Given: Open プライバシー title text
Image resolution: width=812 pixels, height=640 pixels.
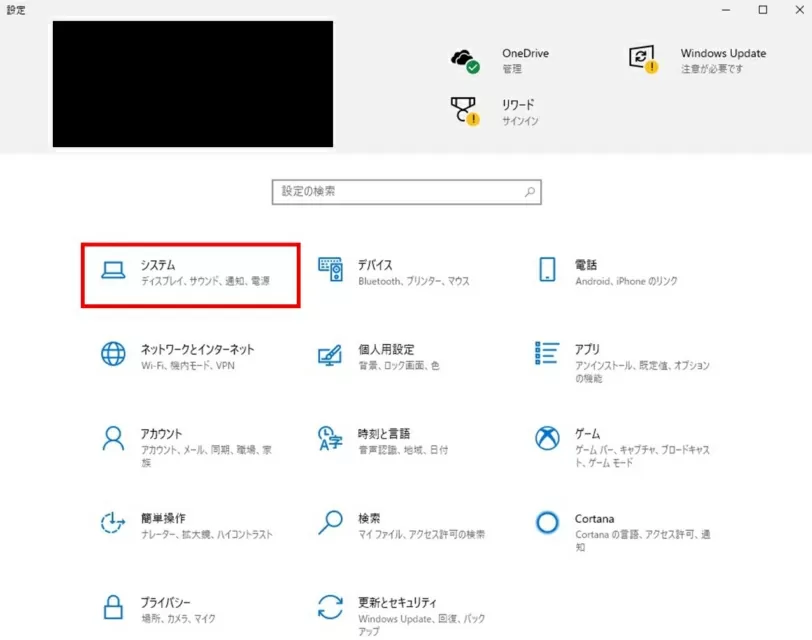Looking at the screenshot, I should coord(166,603).
